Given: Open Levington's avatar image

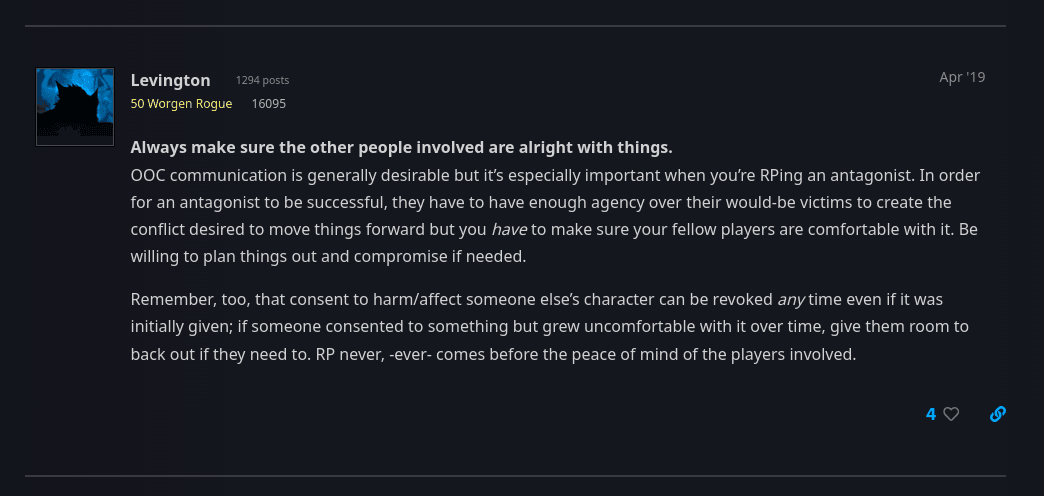Looking at the screenshot, I should point(75,107).
